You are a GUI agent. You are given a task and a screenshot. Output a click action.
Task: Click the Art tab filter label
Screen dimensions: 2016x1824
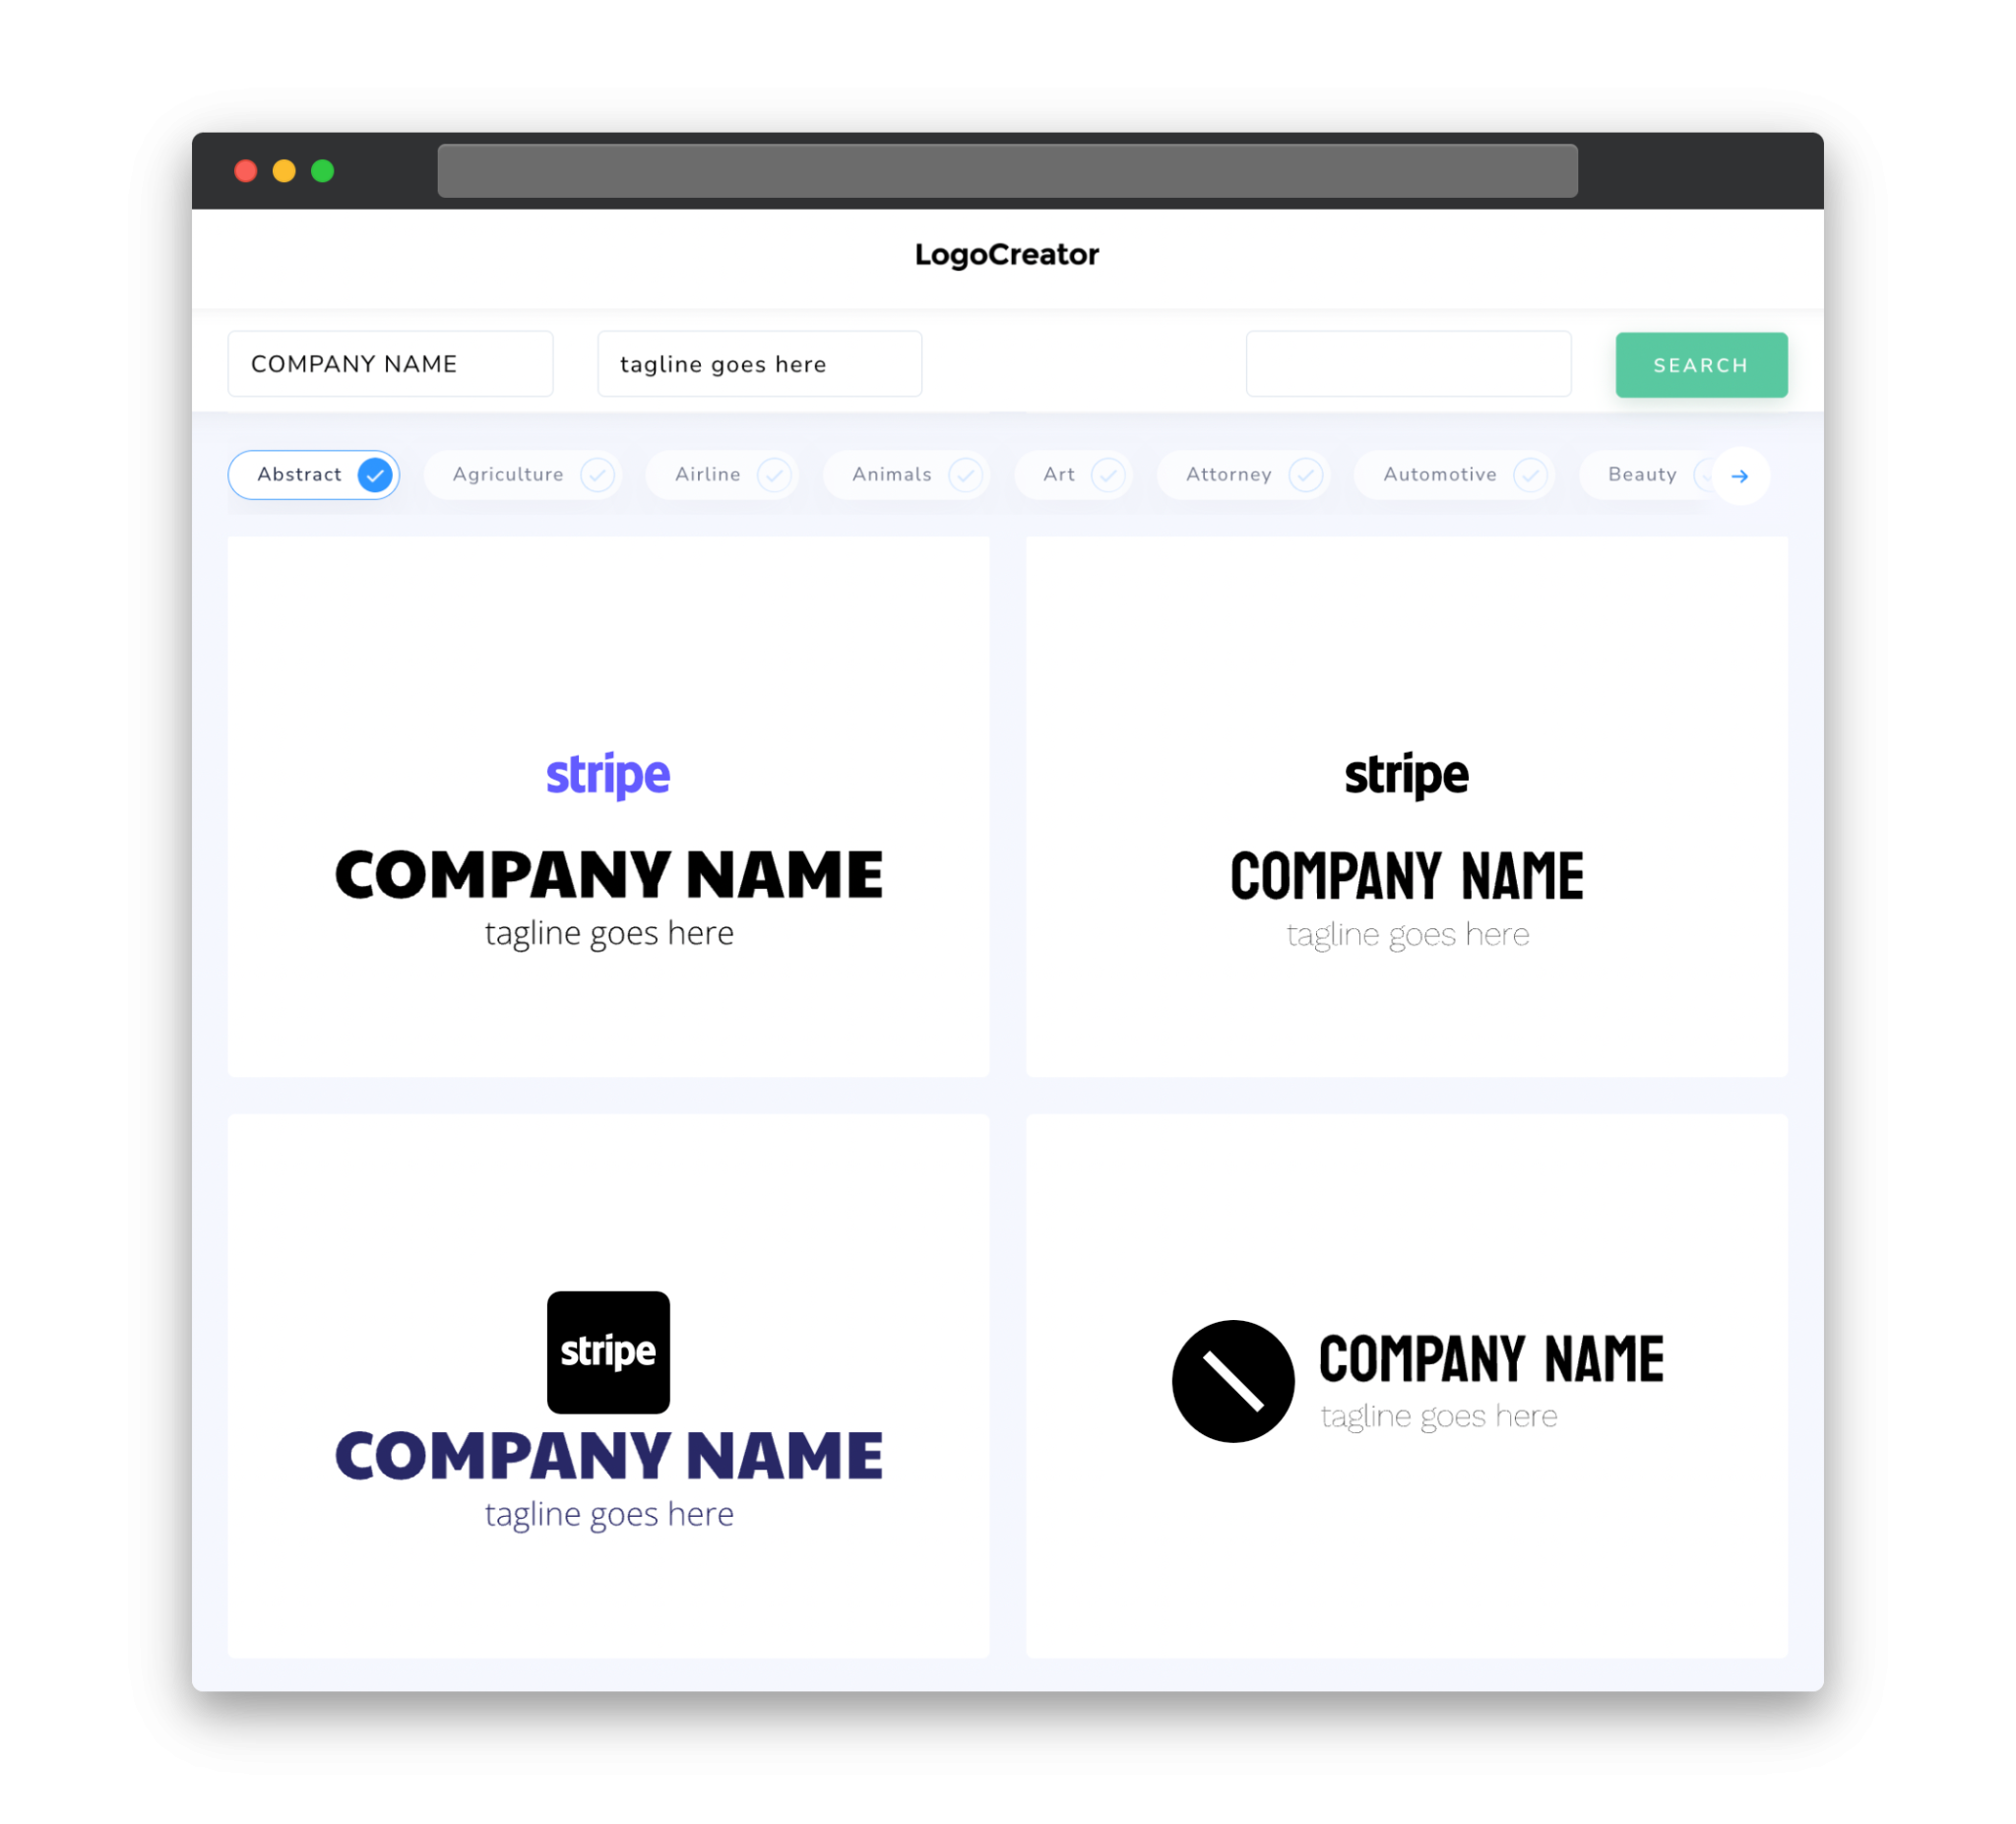tap(1057, 474)
